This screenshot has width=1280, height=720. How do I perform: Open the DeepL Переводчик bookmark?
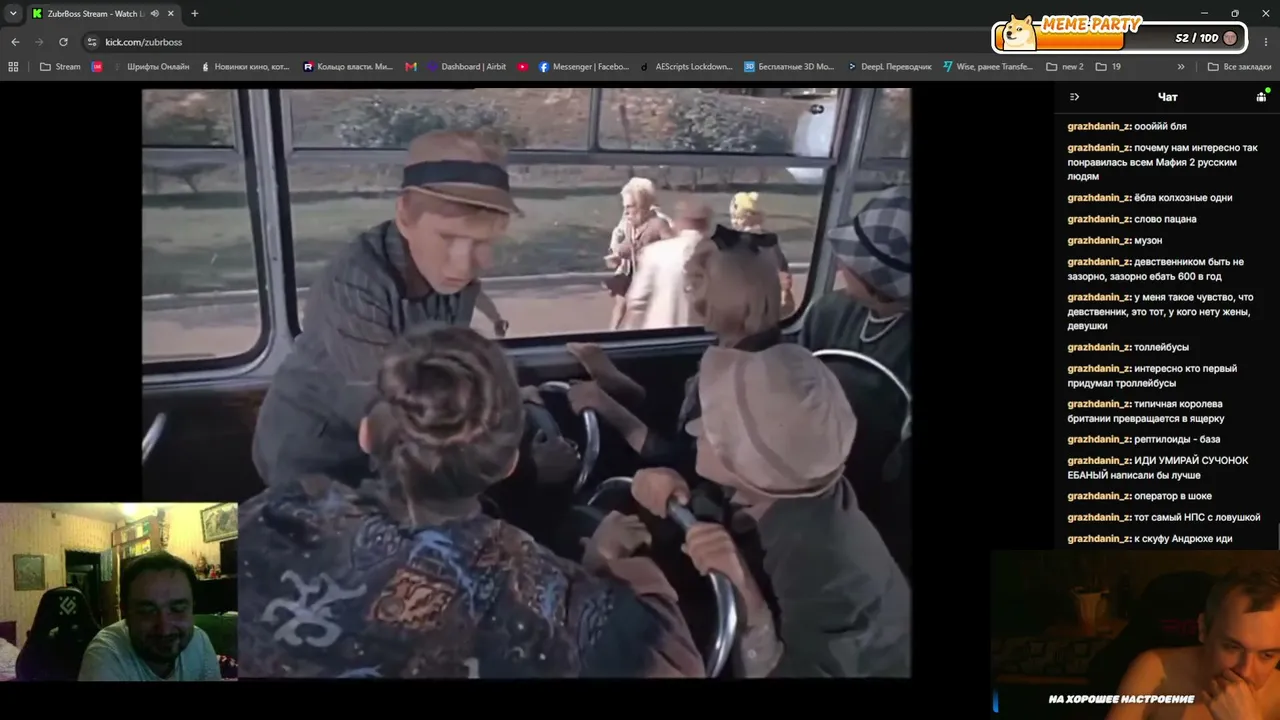[x=888, y=67]
